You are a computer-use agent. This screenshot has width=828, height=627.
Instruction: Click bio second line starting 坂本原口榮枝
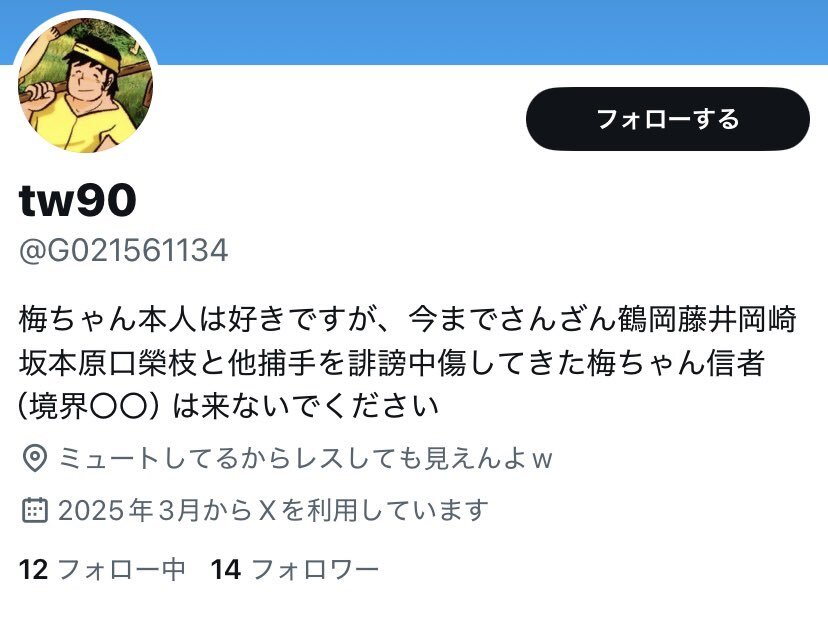[x=392, y=363]
